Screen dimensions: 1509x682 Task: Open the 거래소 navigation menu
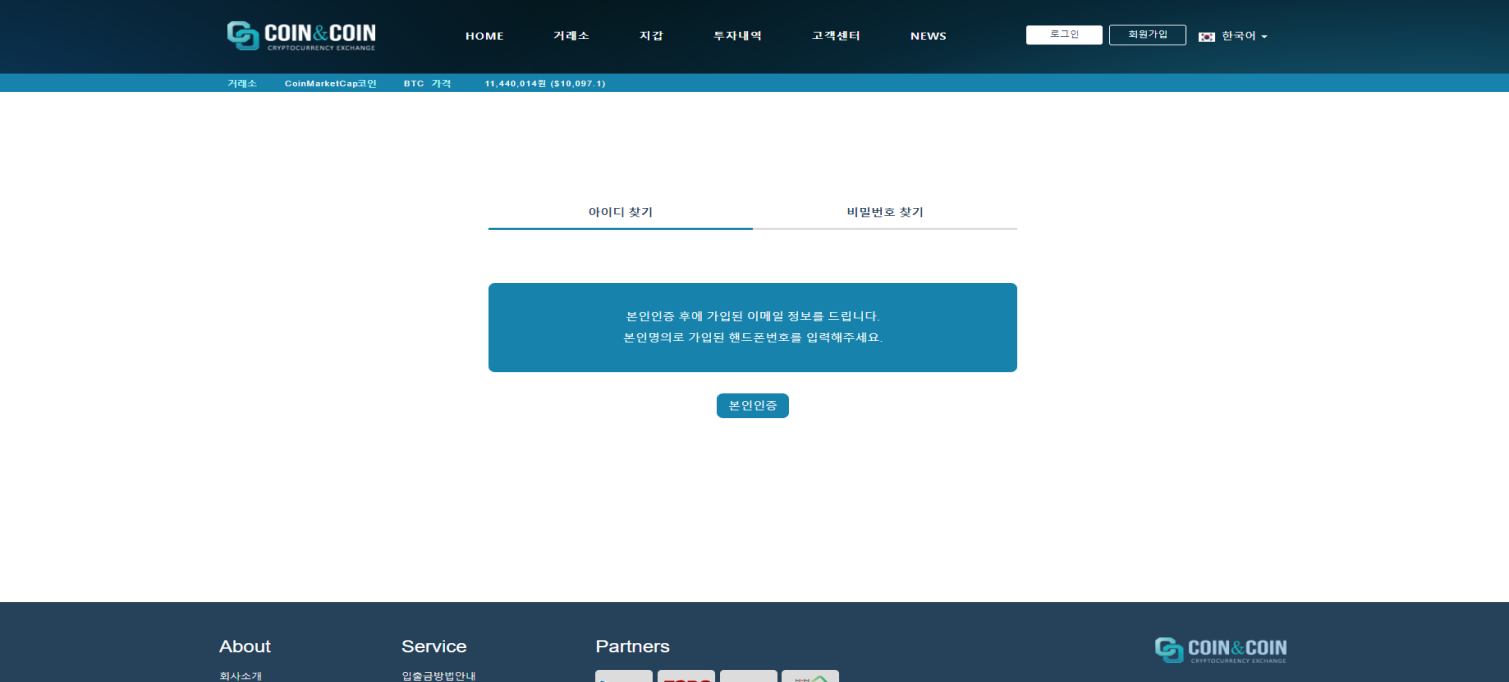coord(571,36)
